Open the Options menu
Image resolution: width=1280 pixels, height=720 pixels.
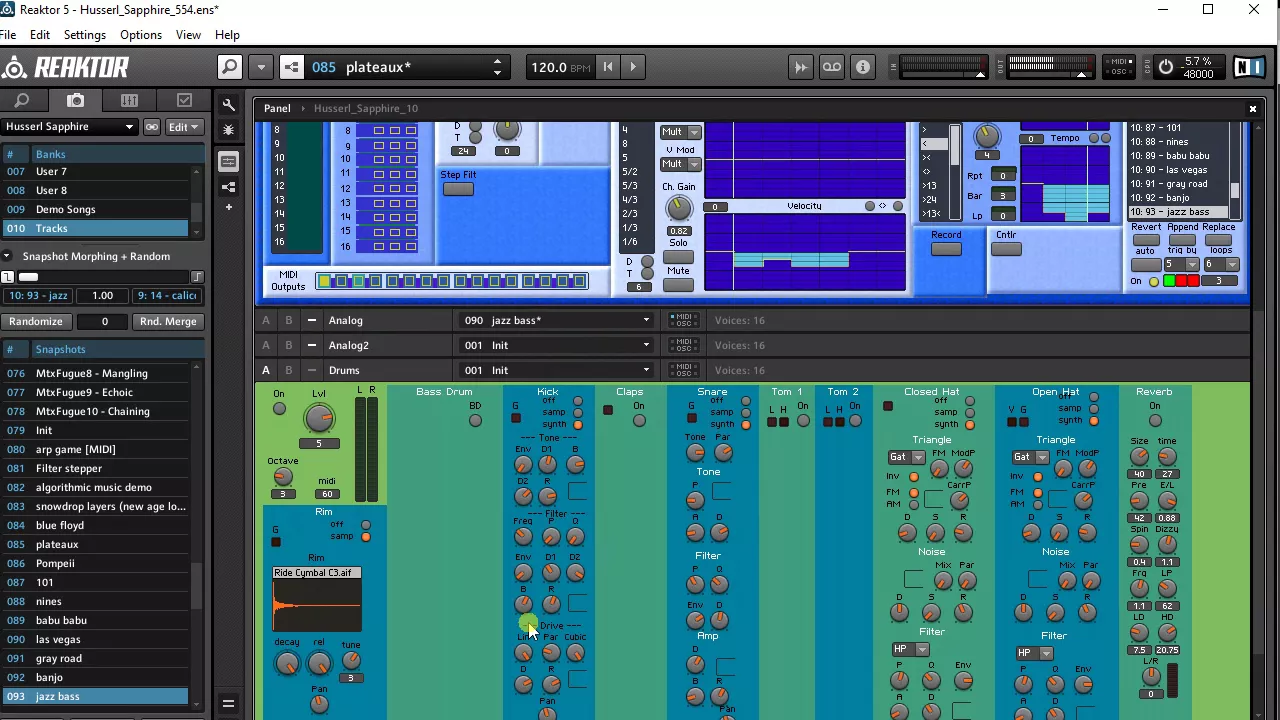[x=141, y=35]
